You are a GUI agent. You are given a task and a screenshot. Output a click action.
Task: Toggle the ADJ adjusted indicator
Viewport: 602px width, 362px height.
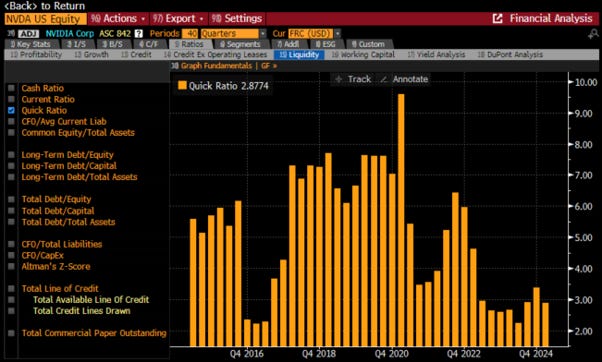28,34
